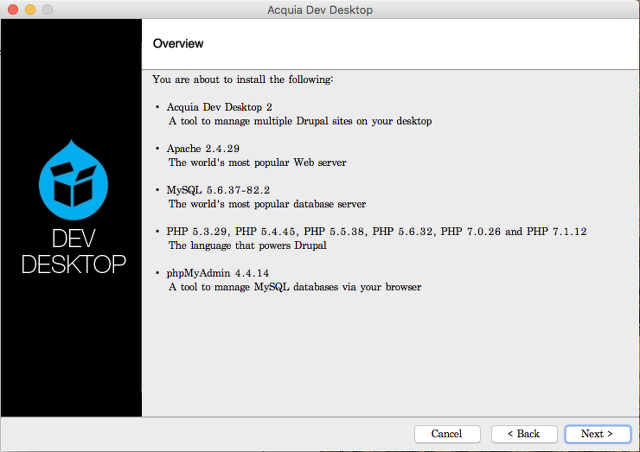The image size is (640, 452).
Task: Click 'A tool to manage multiple Drupal sites' text
Action: coord(300,121)
